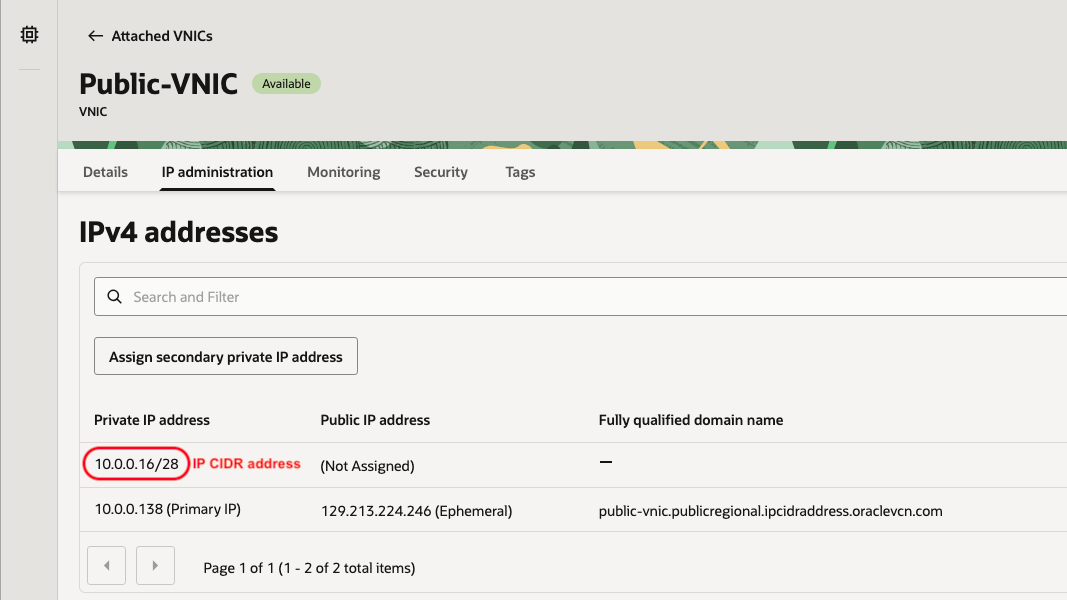Click the dash under Fully qualified domain name
The width and height of the screenshot is (1067, 600).
point(604,462)
